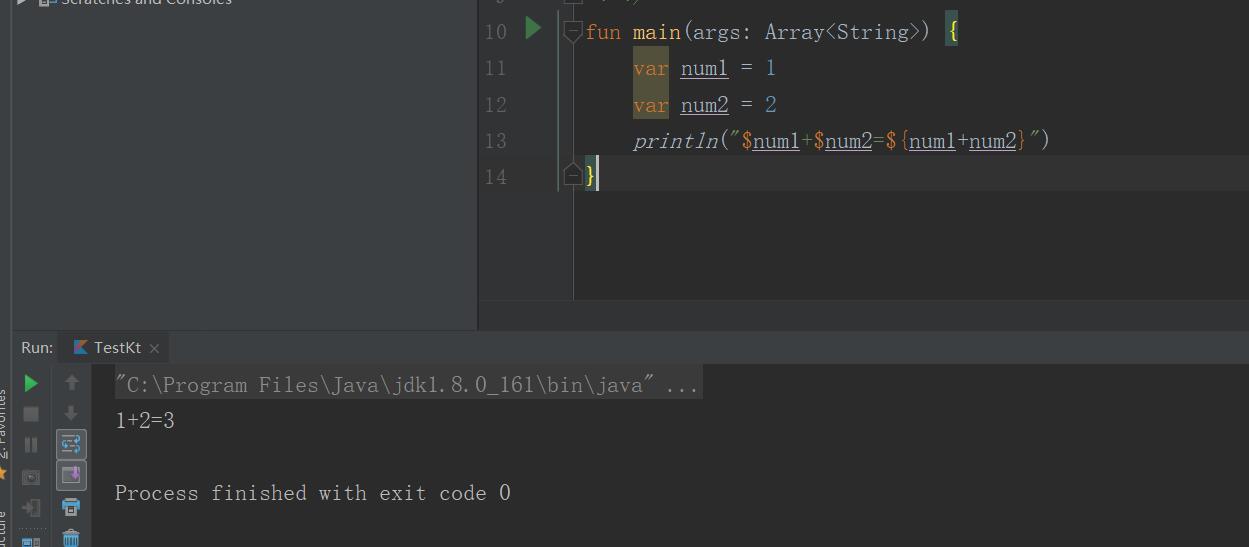Rerun TestKt with the green play button
This screenshot has width=1249, height=547.
pos(31,383)
